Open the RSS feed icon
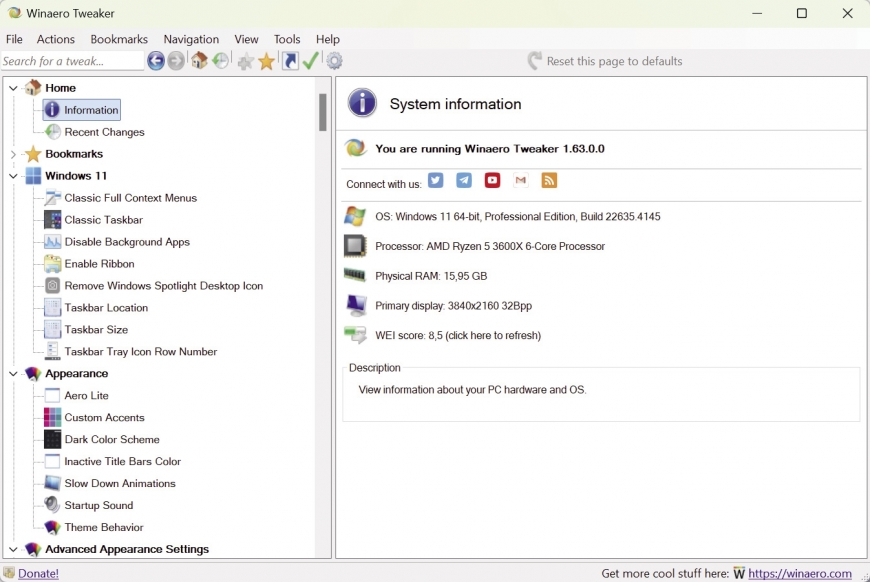The height and width of the screenshot is (582, 870). pyautogui.click(x=549, y=180)
